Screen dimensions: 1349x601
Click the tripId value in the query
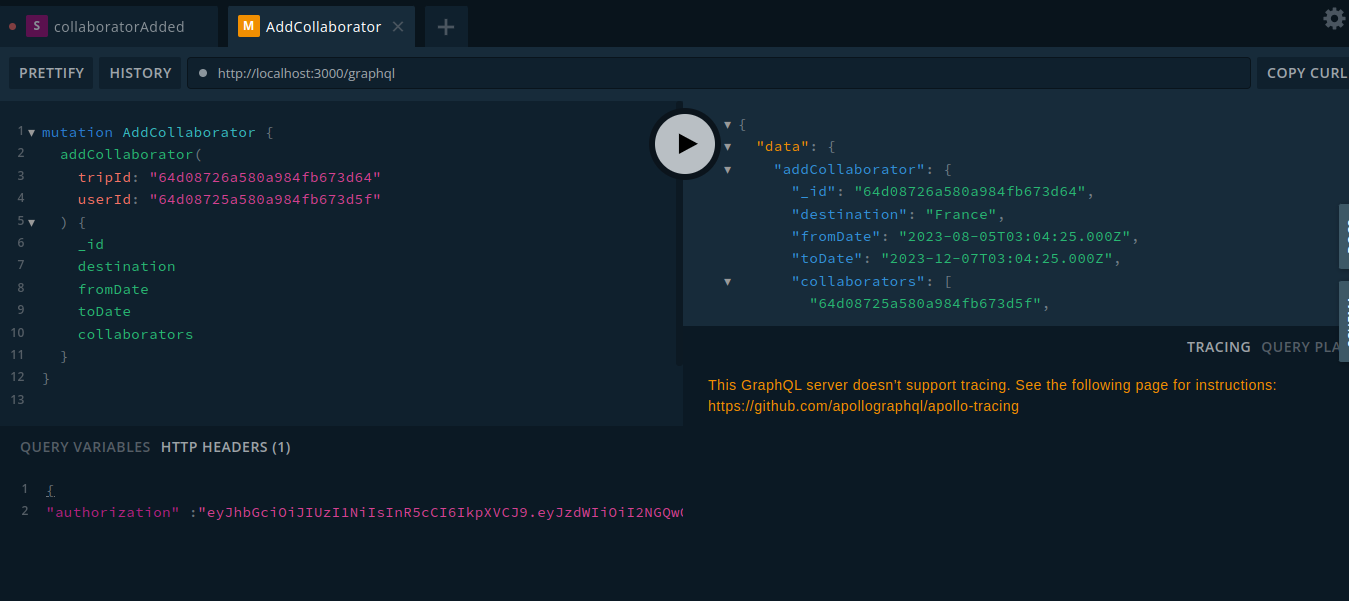pos(266,177)
